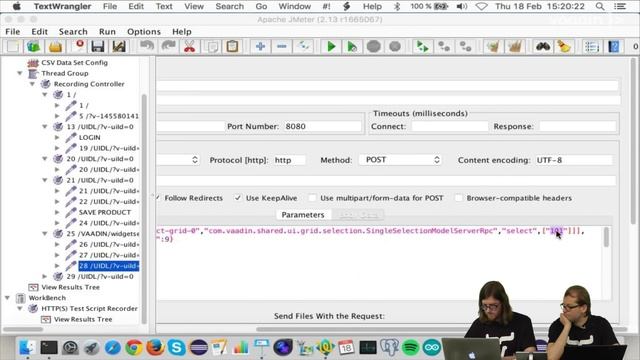
Task: Open the Function Helper dialog icon
Action: [x=592, y=47]
